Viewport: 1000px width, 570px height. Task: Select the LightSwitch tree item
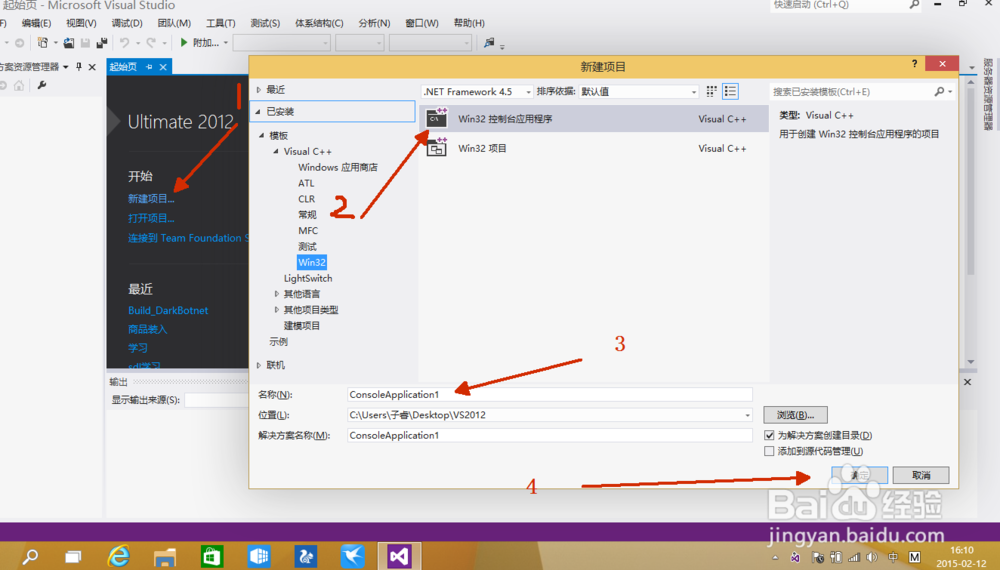coord(308,279)
